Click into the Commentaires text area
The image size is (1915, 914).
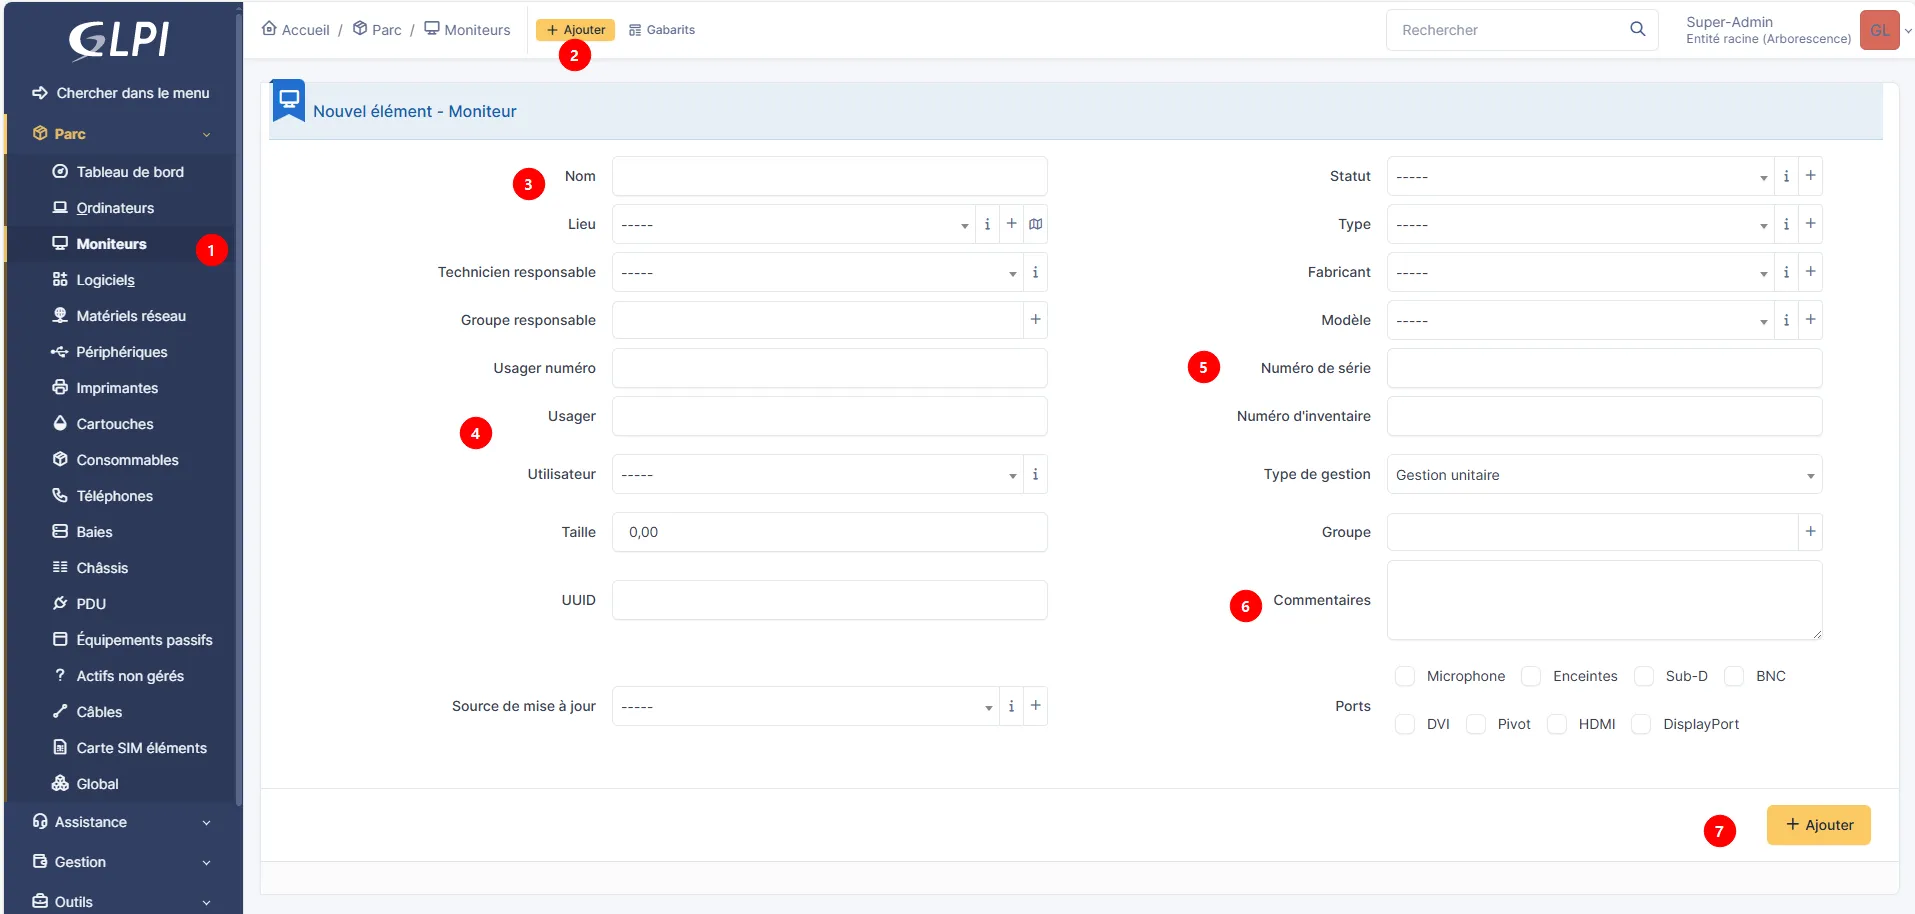click(1604, 600)
